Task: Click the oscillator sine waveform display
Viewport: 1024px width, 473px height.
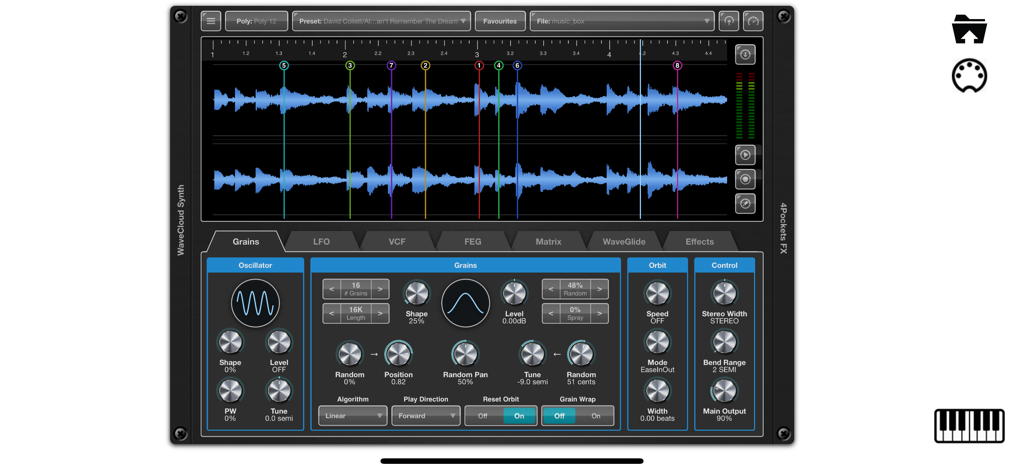Action: [255, 303]
